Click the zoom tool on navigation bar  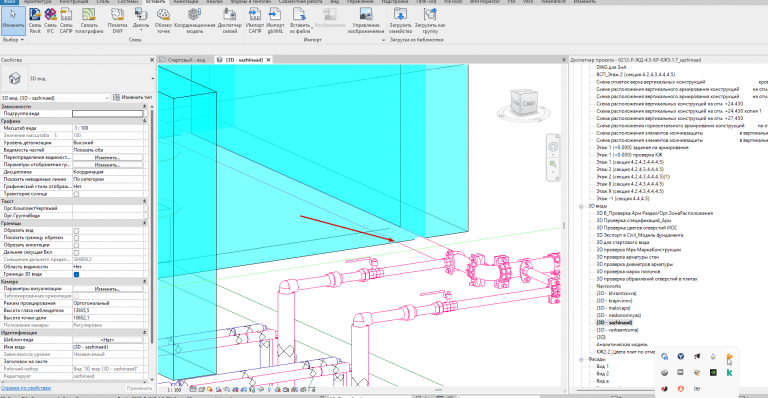click(x=553, y=164)
